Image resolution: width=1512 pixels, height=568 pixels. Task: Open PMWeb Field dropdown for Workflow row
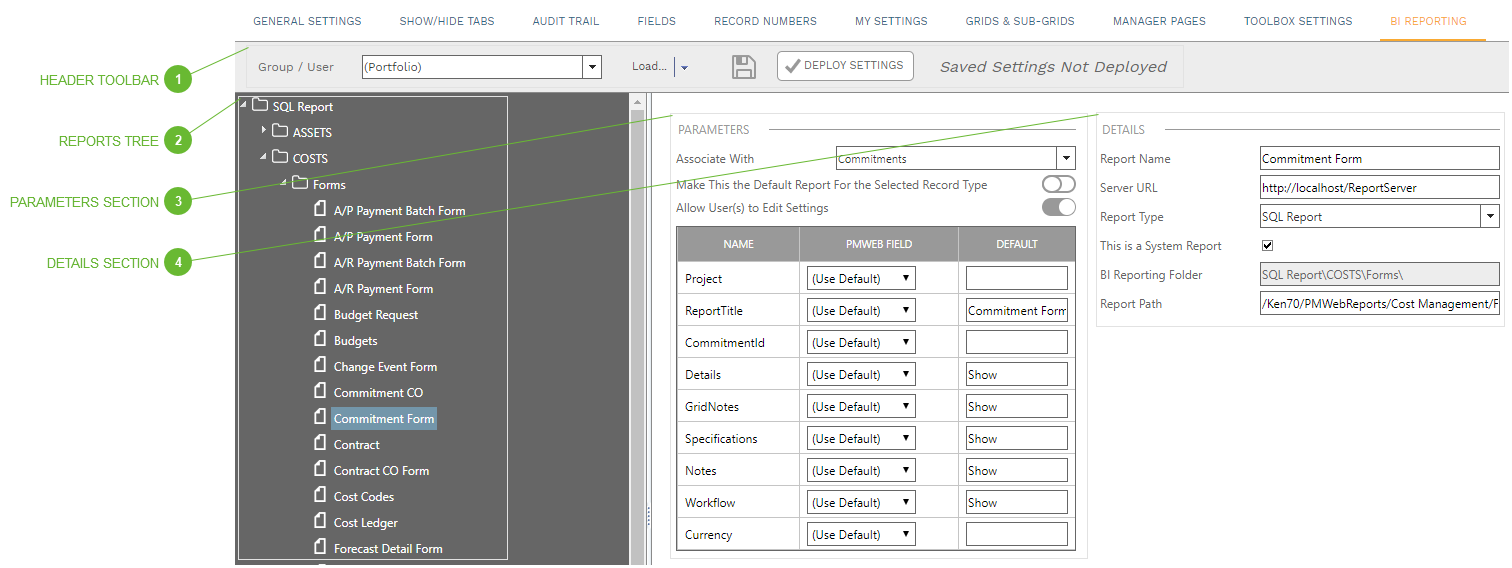(x=861, y=502)
